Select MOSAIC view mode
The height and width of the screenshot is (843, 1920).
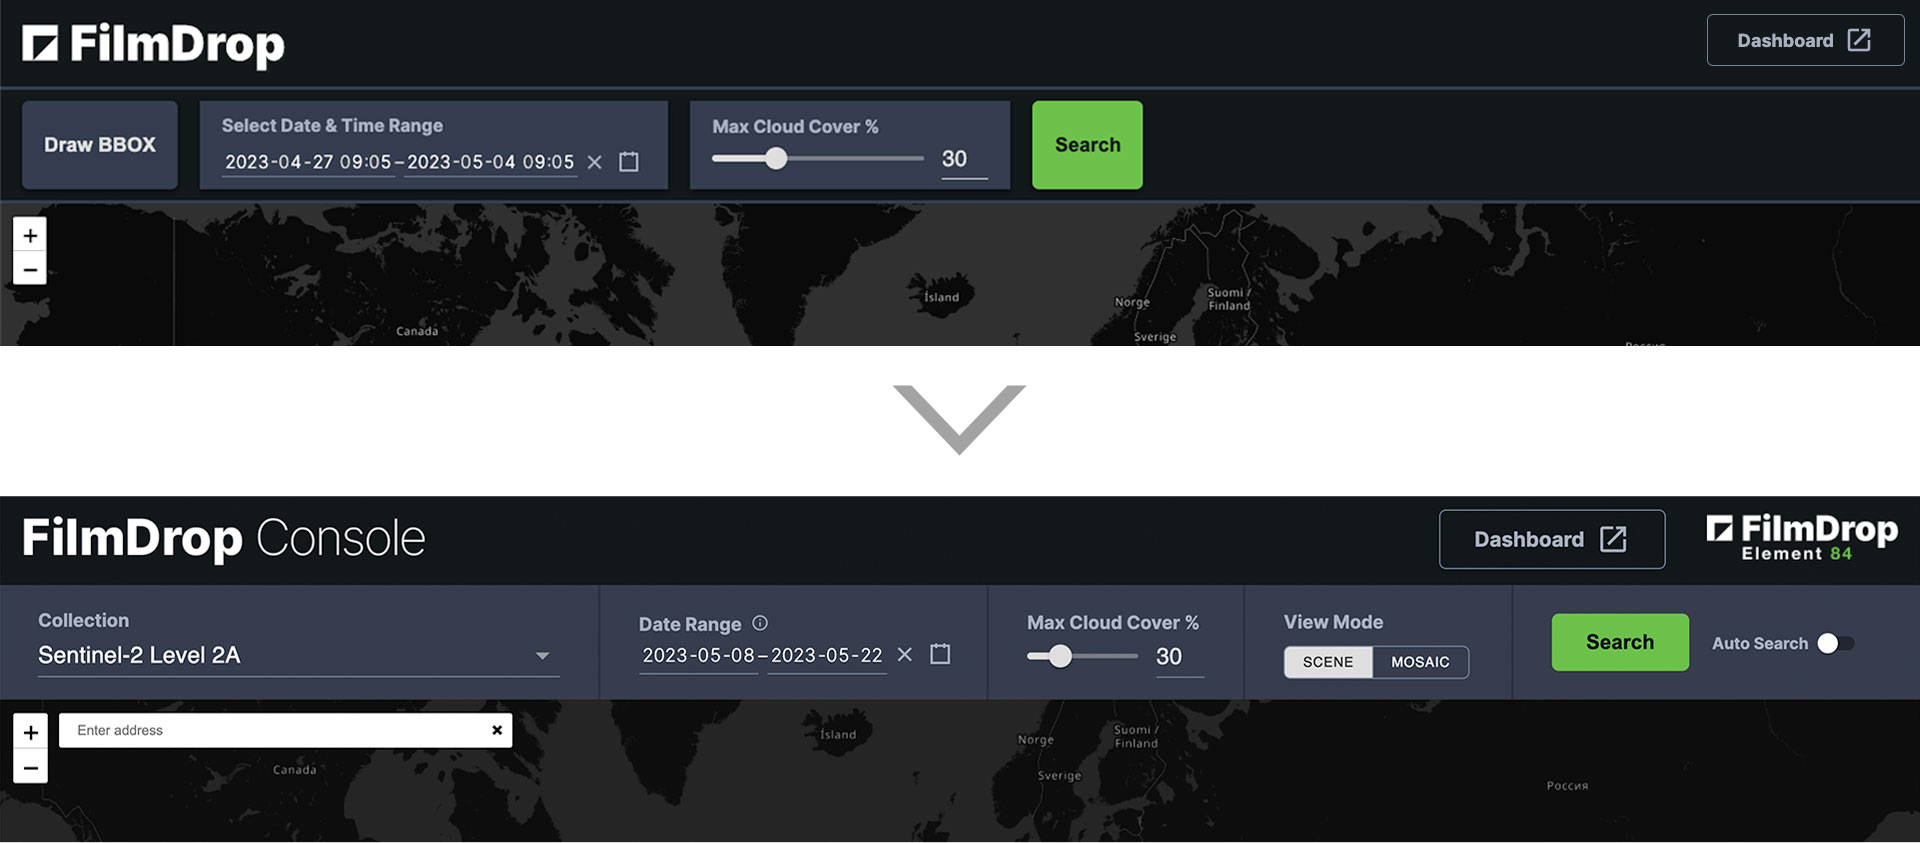click(x=1420, y=662)
